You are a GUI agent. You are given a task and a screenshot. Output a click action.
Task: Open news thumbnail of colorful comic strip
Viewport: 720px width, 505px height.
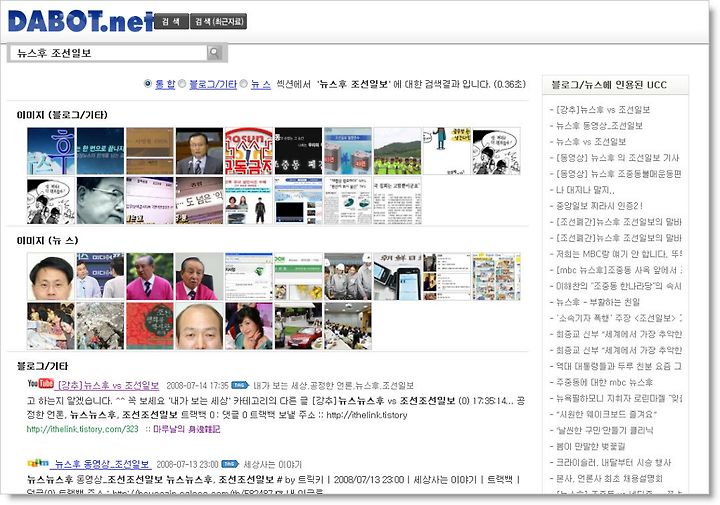coord(496,277)
